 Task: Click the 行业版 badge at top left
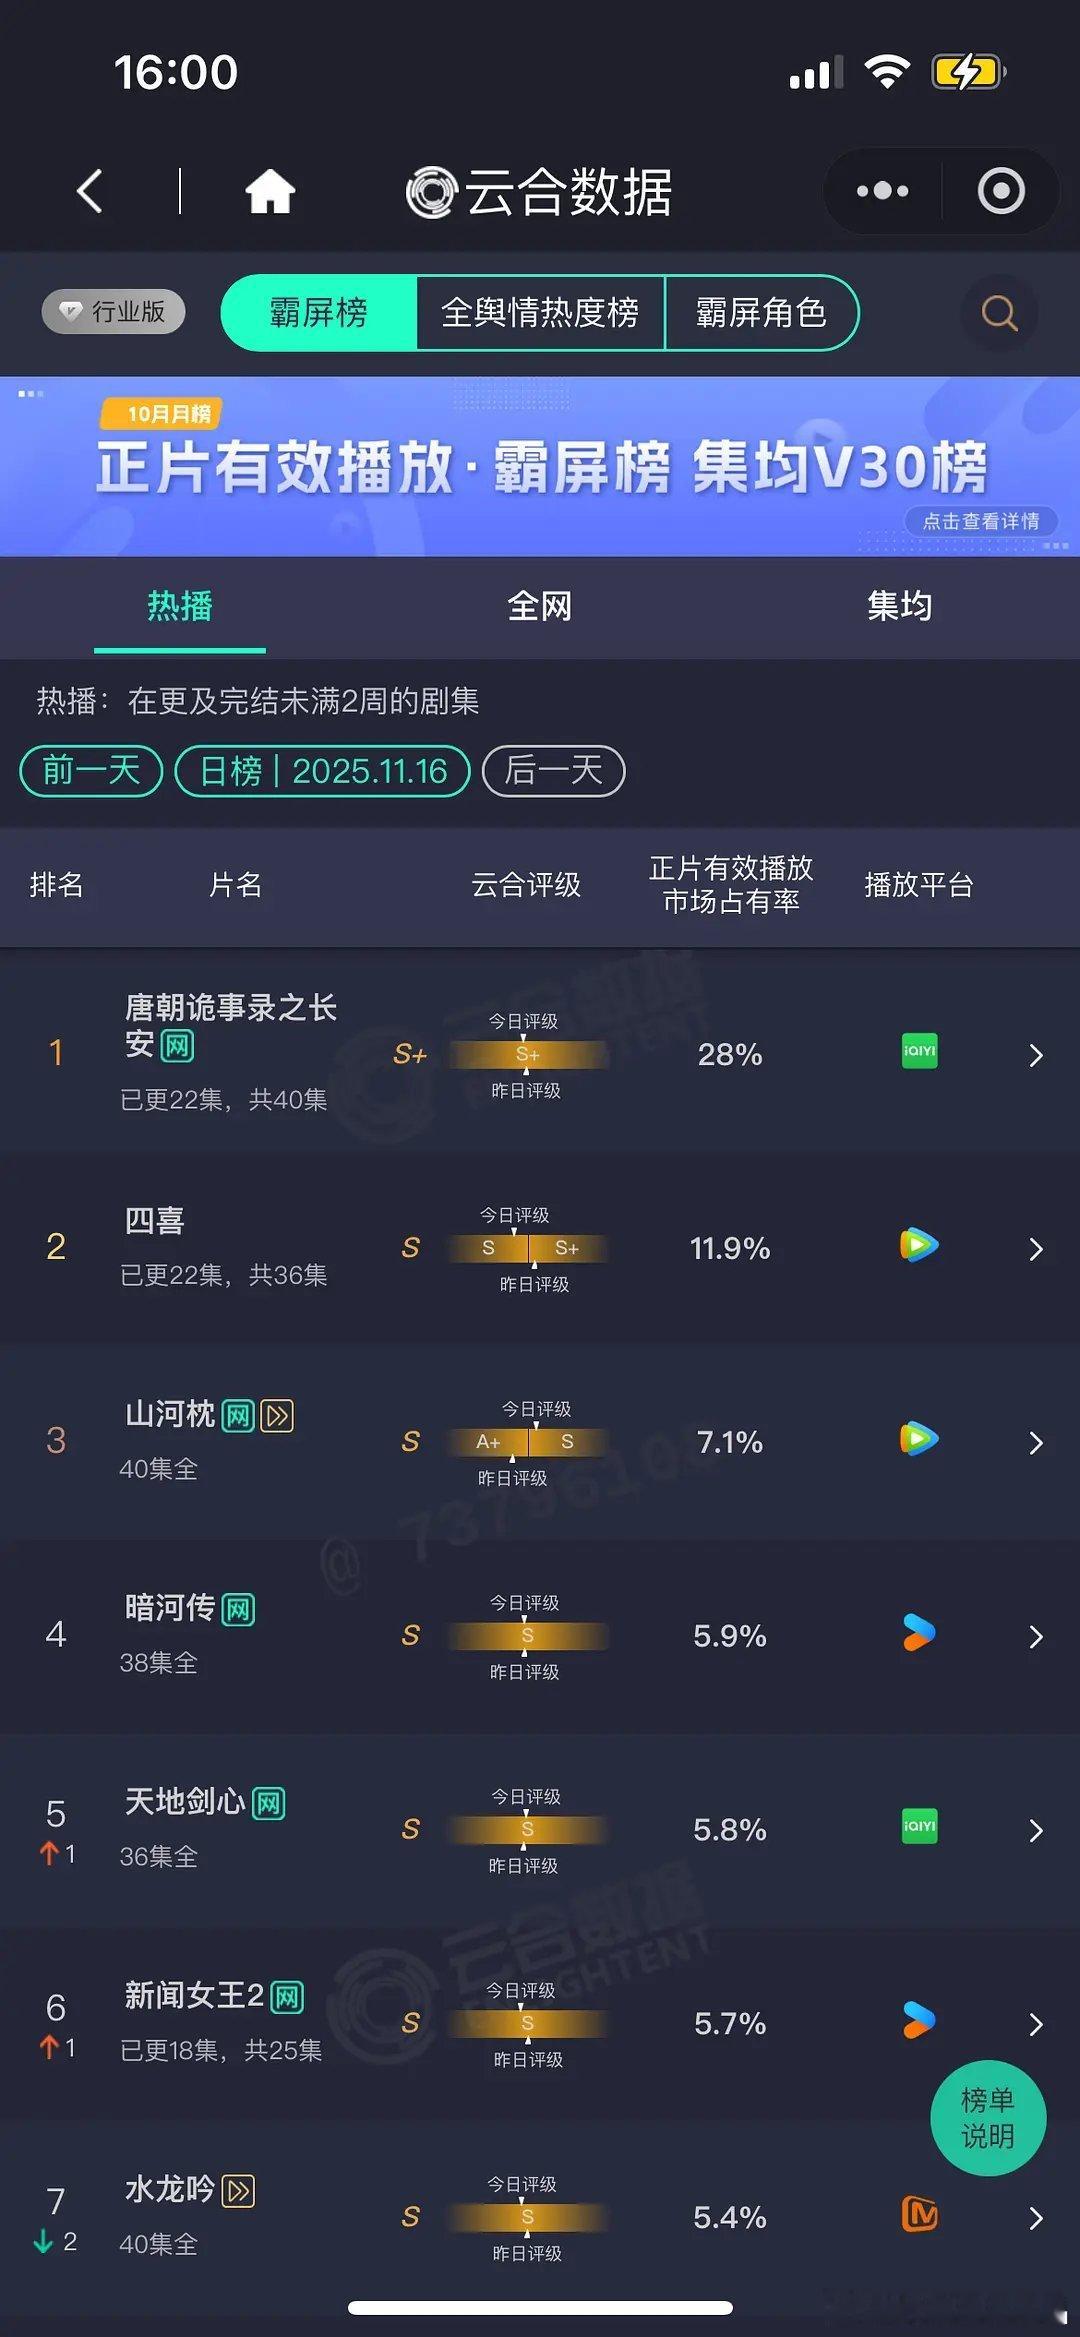[113, 311]
